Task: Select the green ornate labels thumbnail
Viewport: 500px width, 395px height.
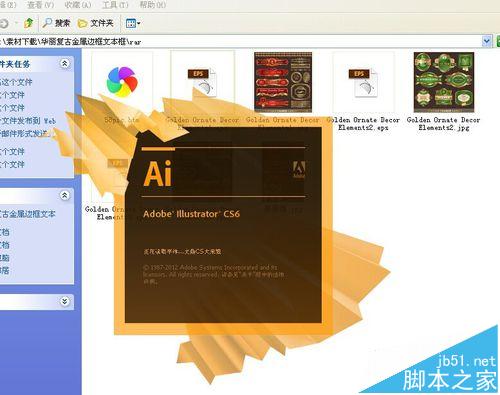Action: [x=444, y=82]
